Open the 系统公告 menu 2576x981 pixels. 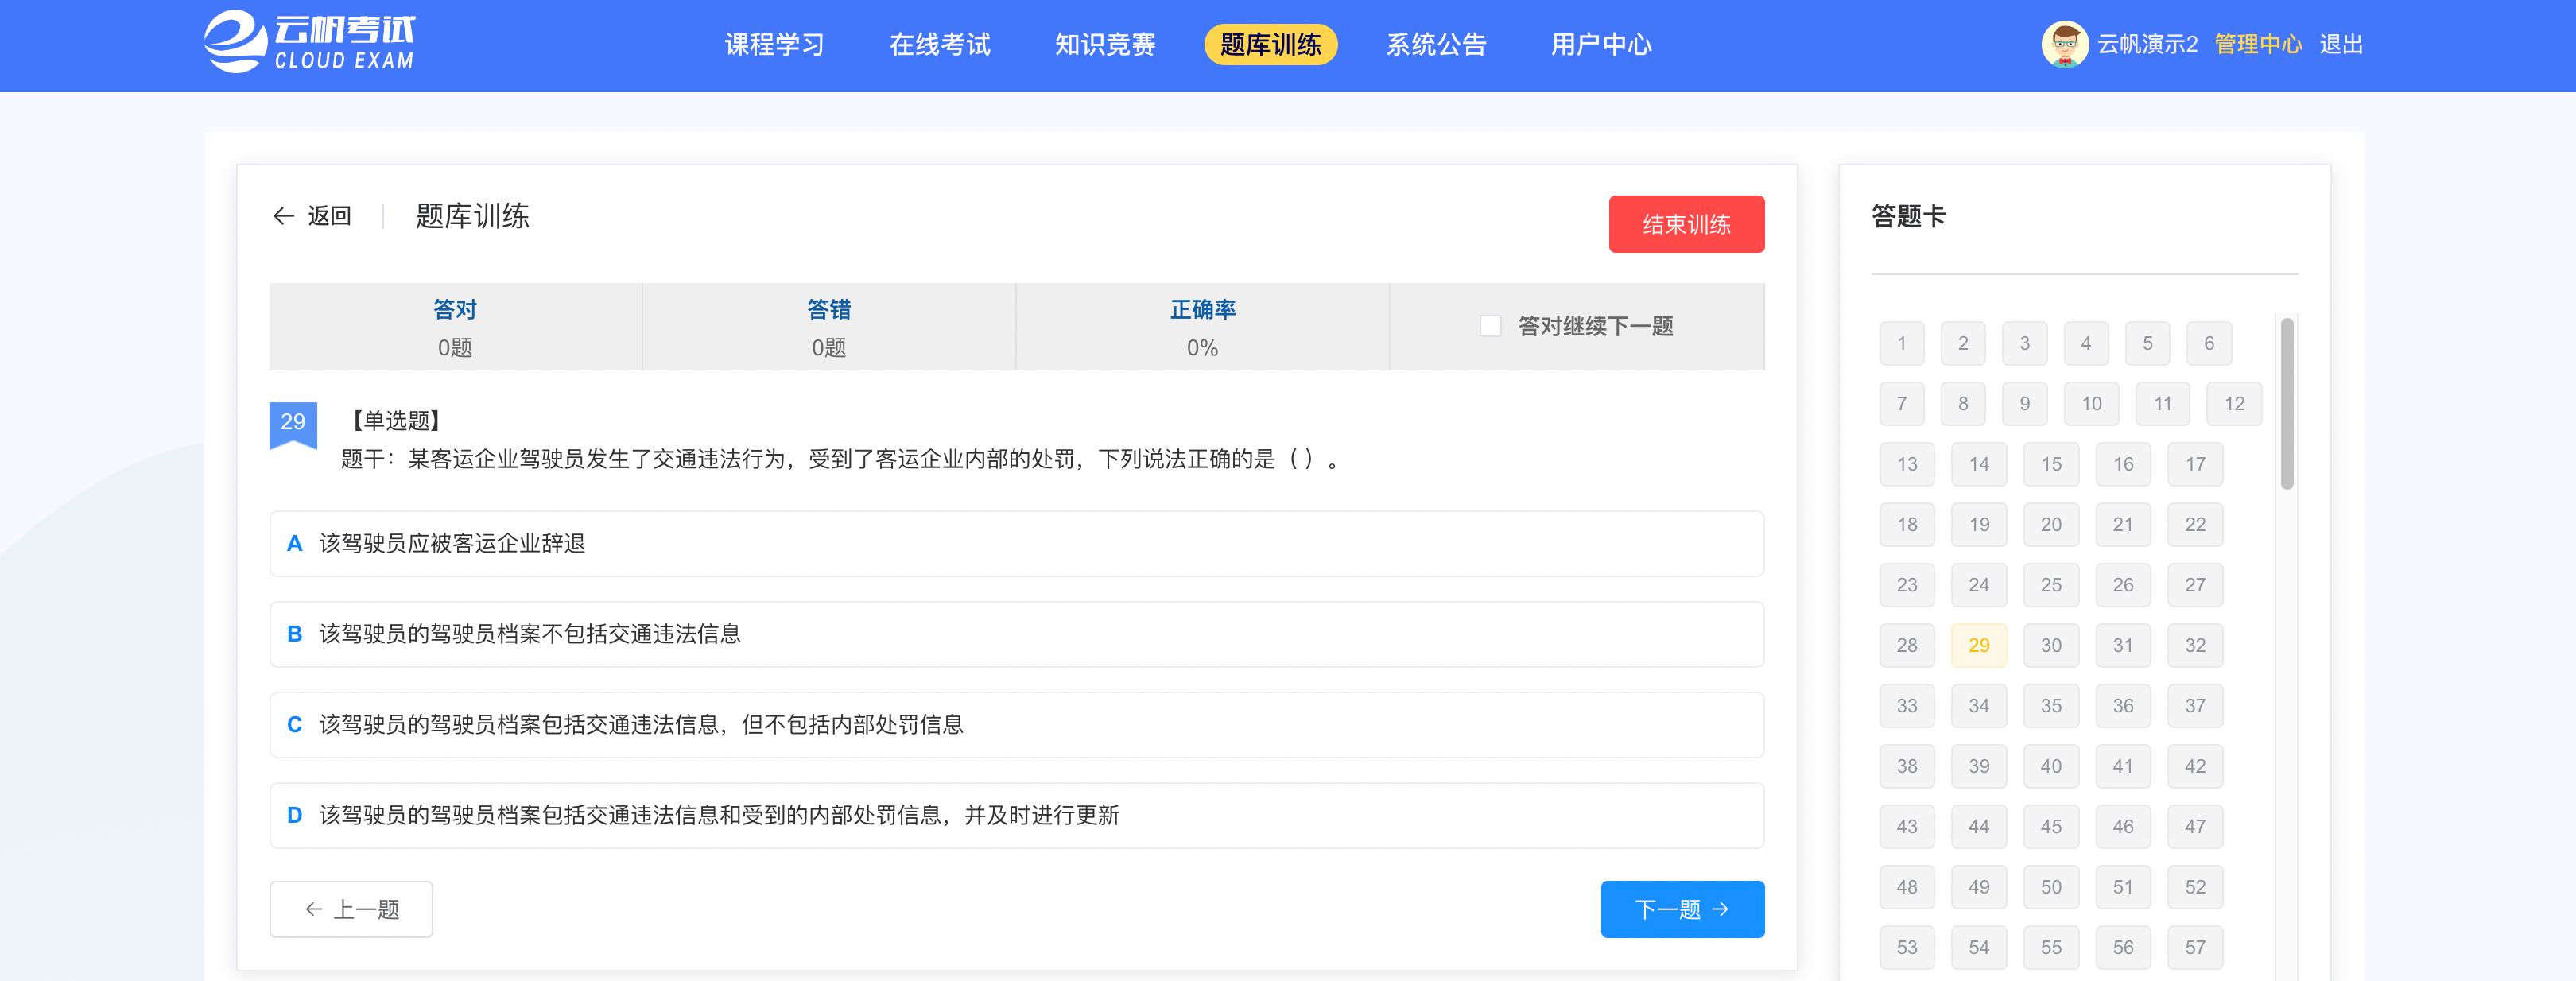point(1436,45)
